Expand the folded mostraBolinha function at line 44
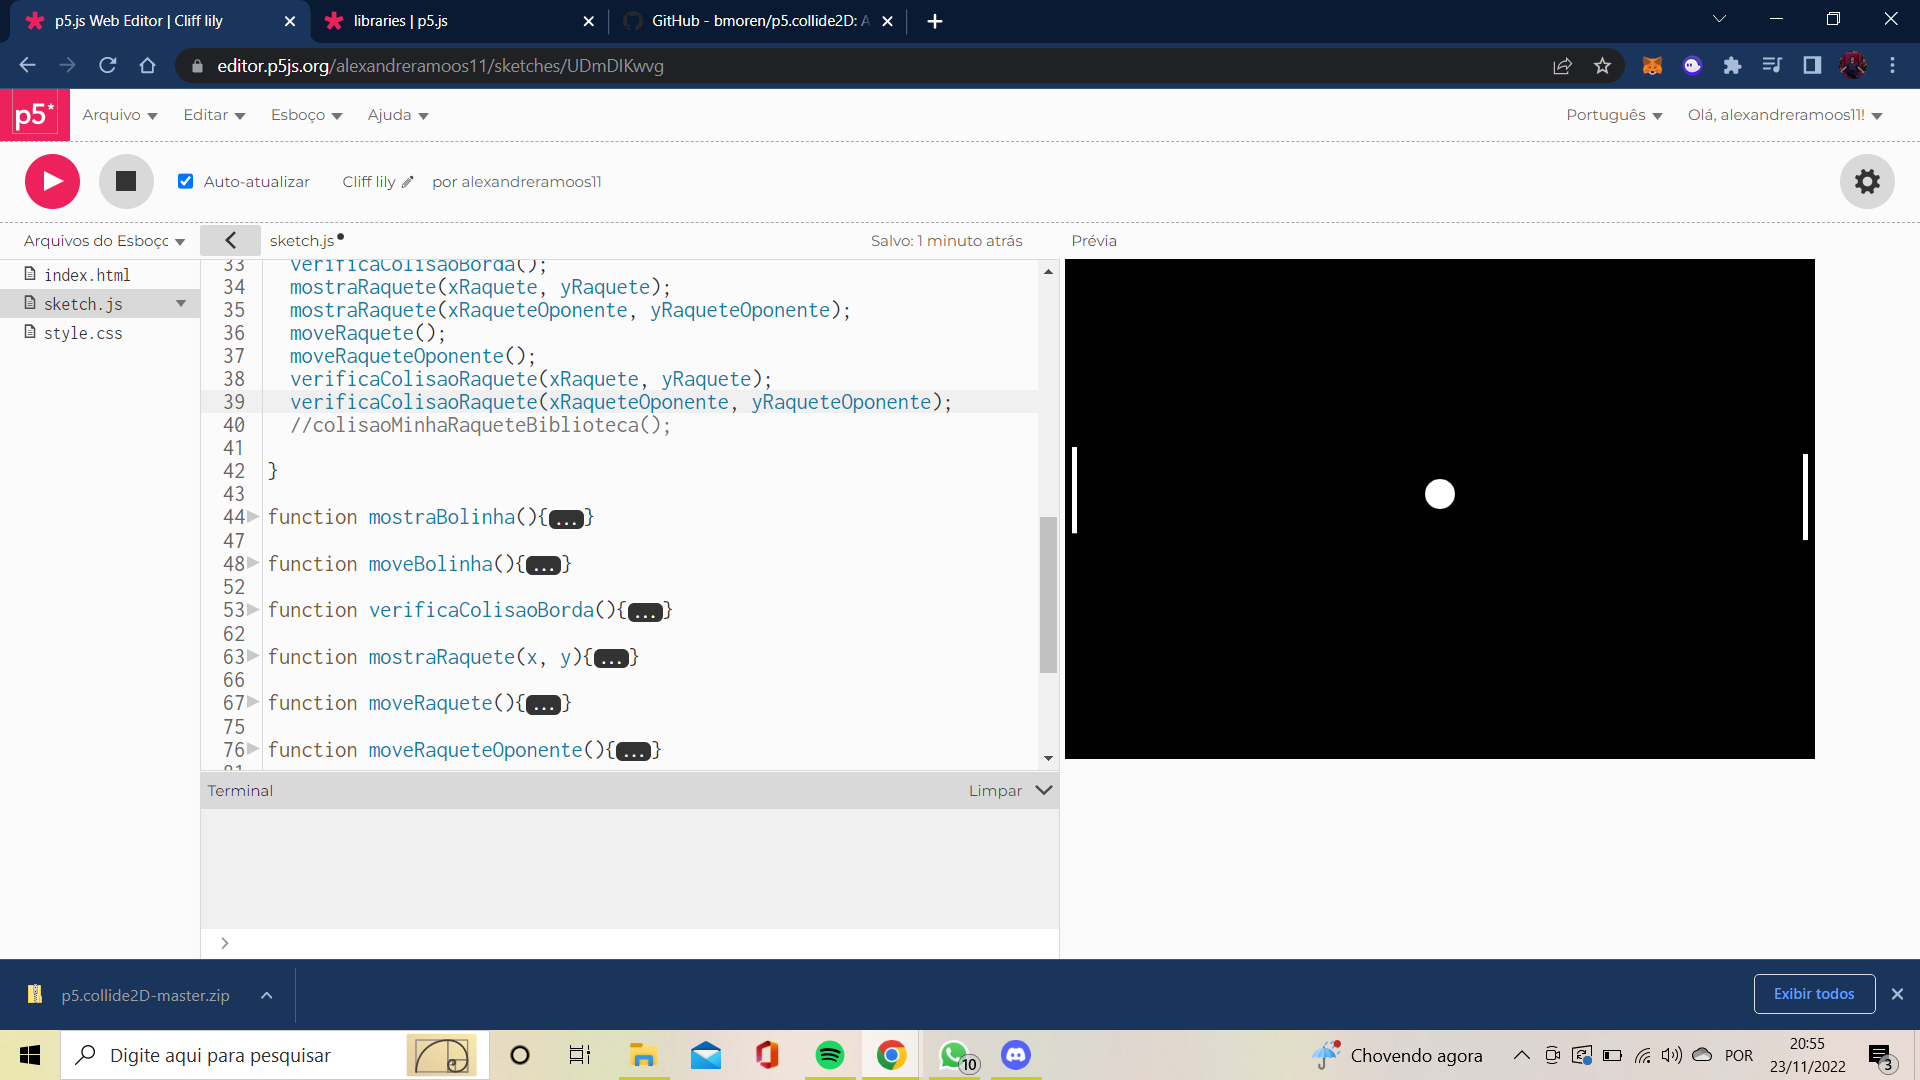This screenshot has width=1920, height=1080. (253, 517)
